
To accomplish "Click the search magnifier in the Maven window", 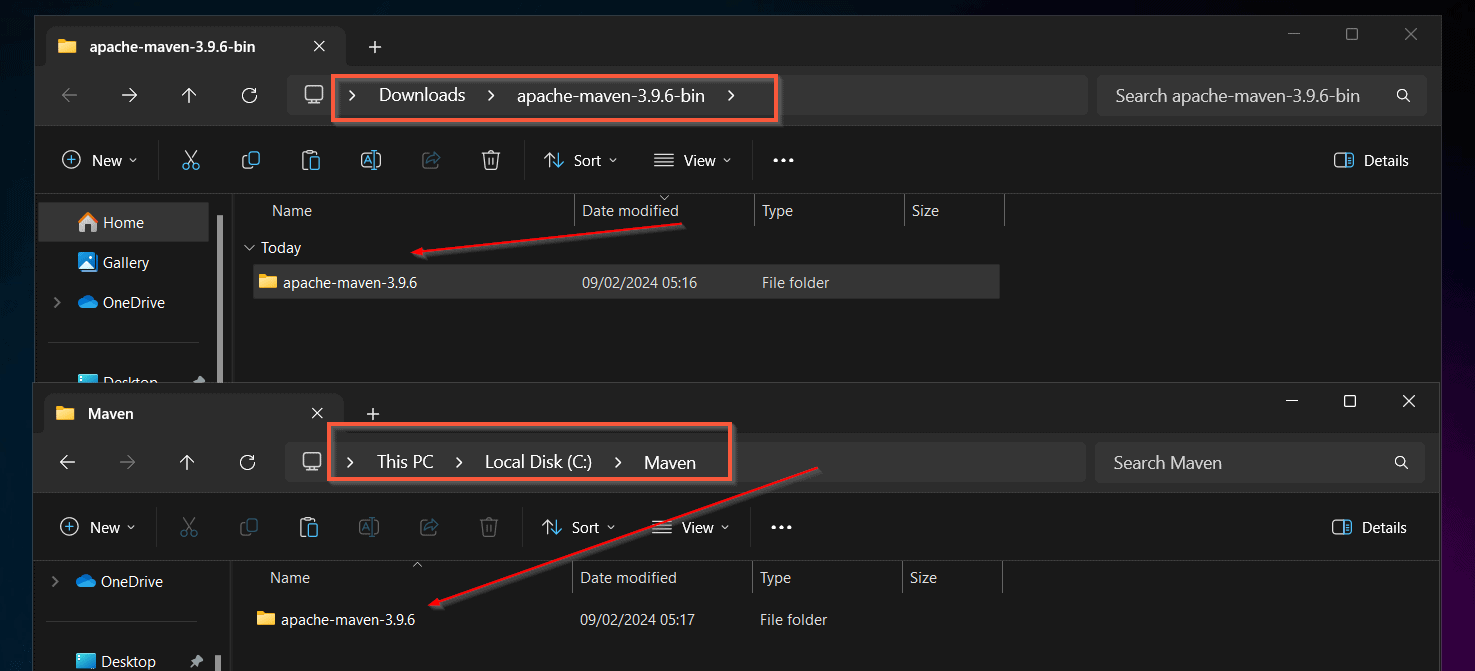I will pyautogui.click(x=1401, y=463).
